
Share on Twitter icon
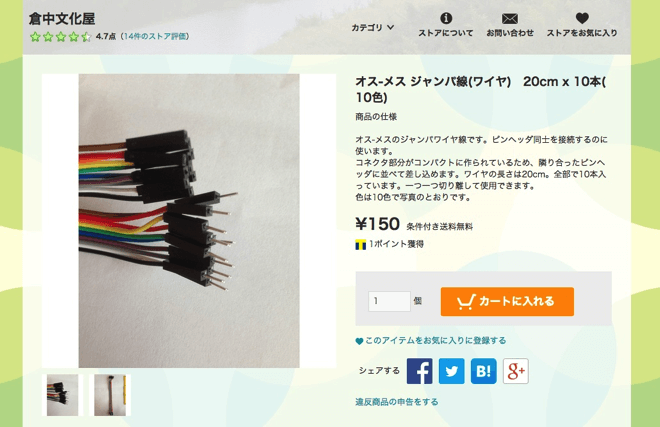452,371
